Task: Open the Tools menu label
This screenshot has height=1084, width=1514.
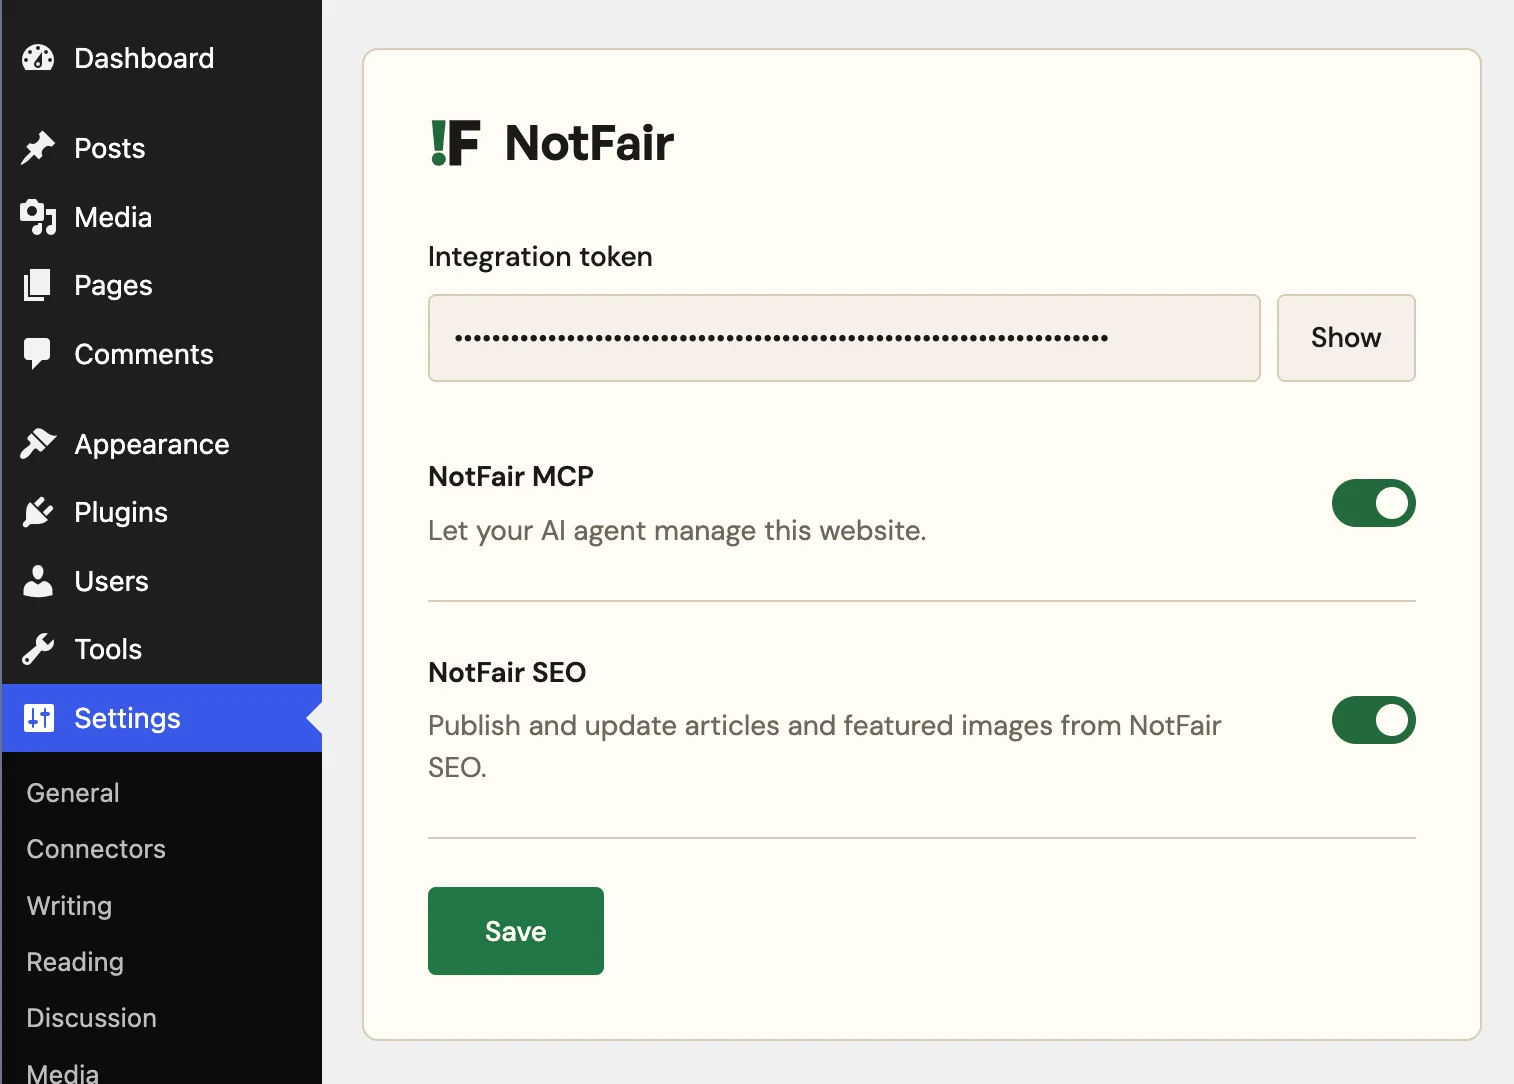Action: [108, 649]
